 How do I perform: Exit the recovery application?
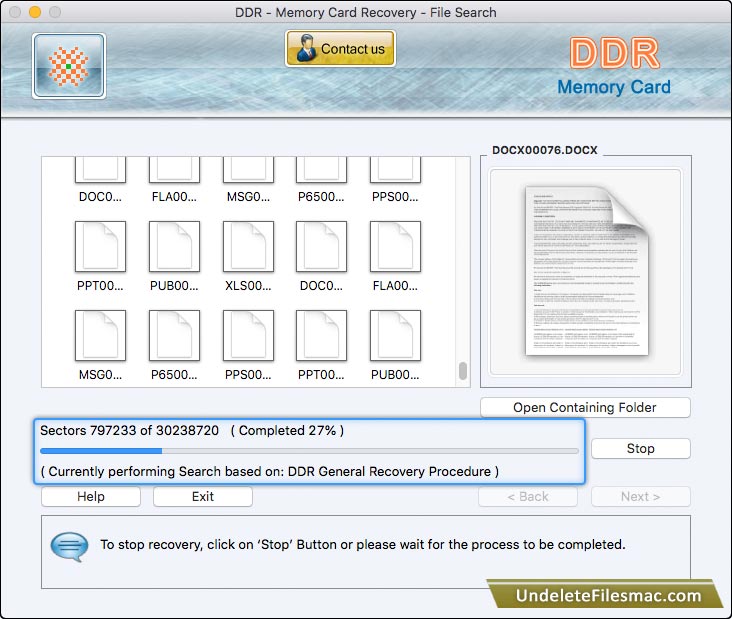tap(203, 496)
